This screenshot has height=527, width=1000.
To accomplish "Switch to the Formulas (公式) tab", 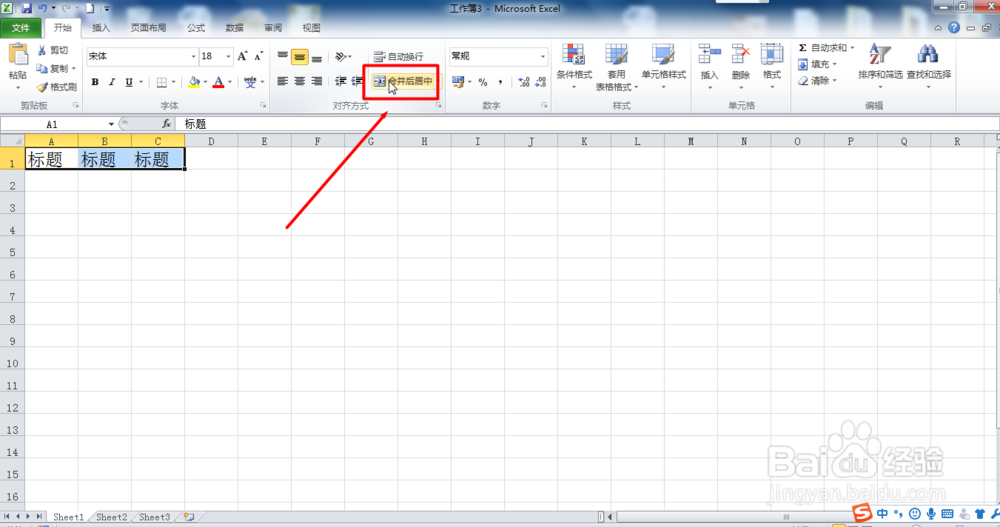I will (x=196, y=28).
